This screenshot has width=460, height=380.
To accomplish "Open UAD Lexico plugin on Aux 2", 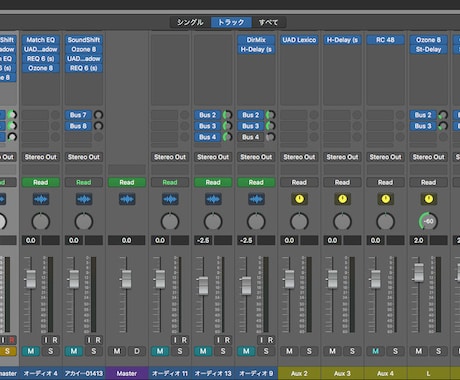I will click(x=299, y=40).
